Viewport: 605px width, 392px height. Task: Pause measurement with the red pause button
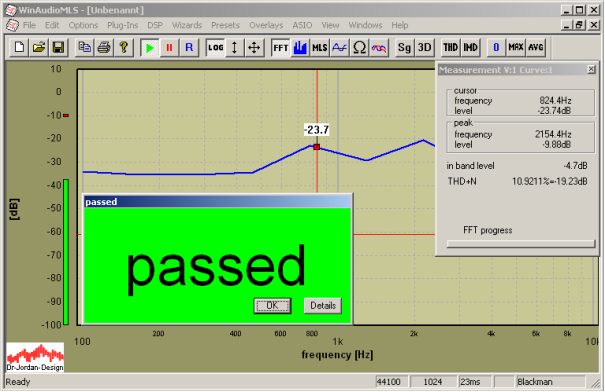point(169,47)
